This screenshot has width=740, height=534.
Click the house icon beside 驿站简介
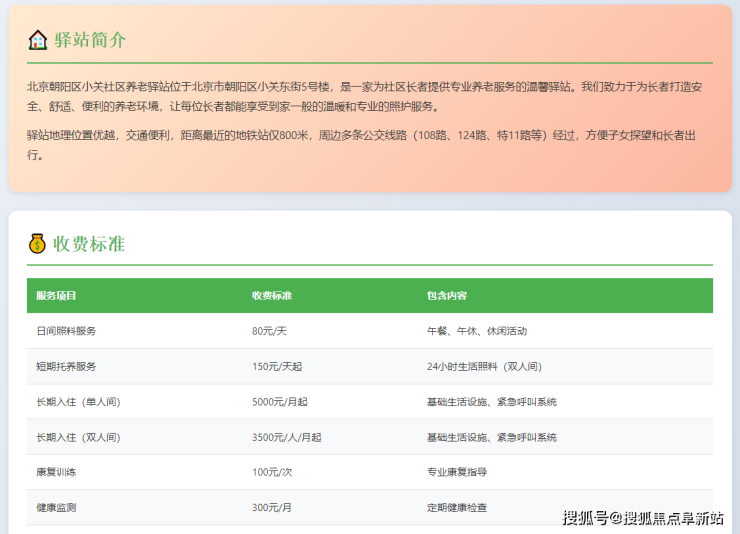(38, 40)
